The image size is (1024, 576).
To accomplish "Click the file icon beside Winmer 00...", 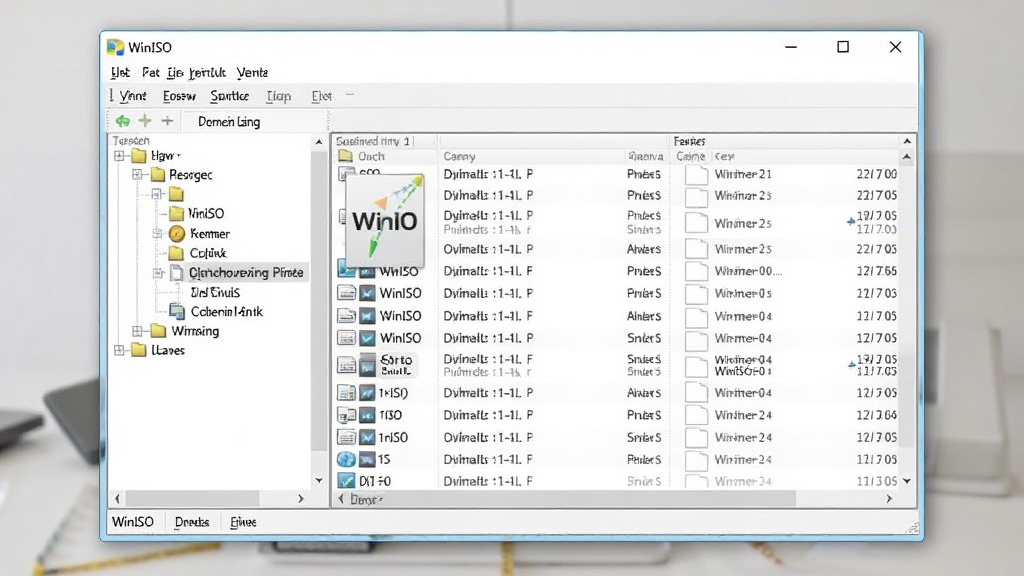I will (696, 271).
